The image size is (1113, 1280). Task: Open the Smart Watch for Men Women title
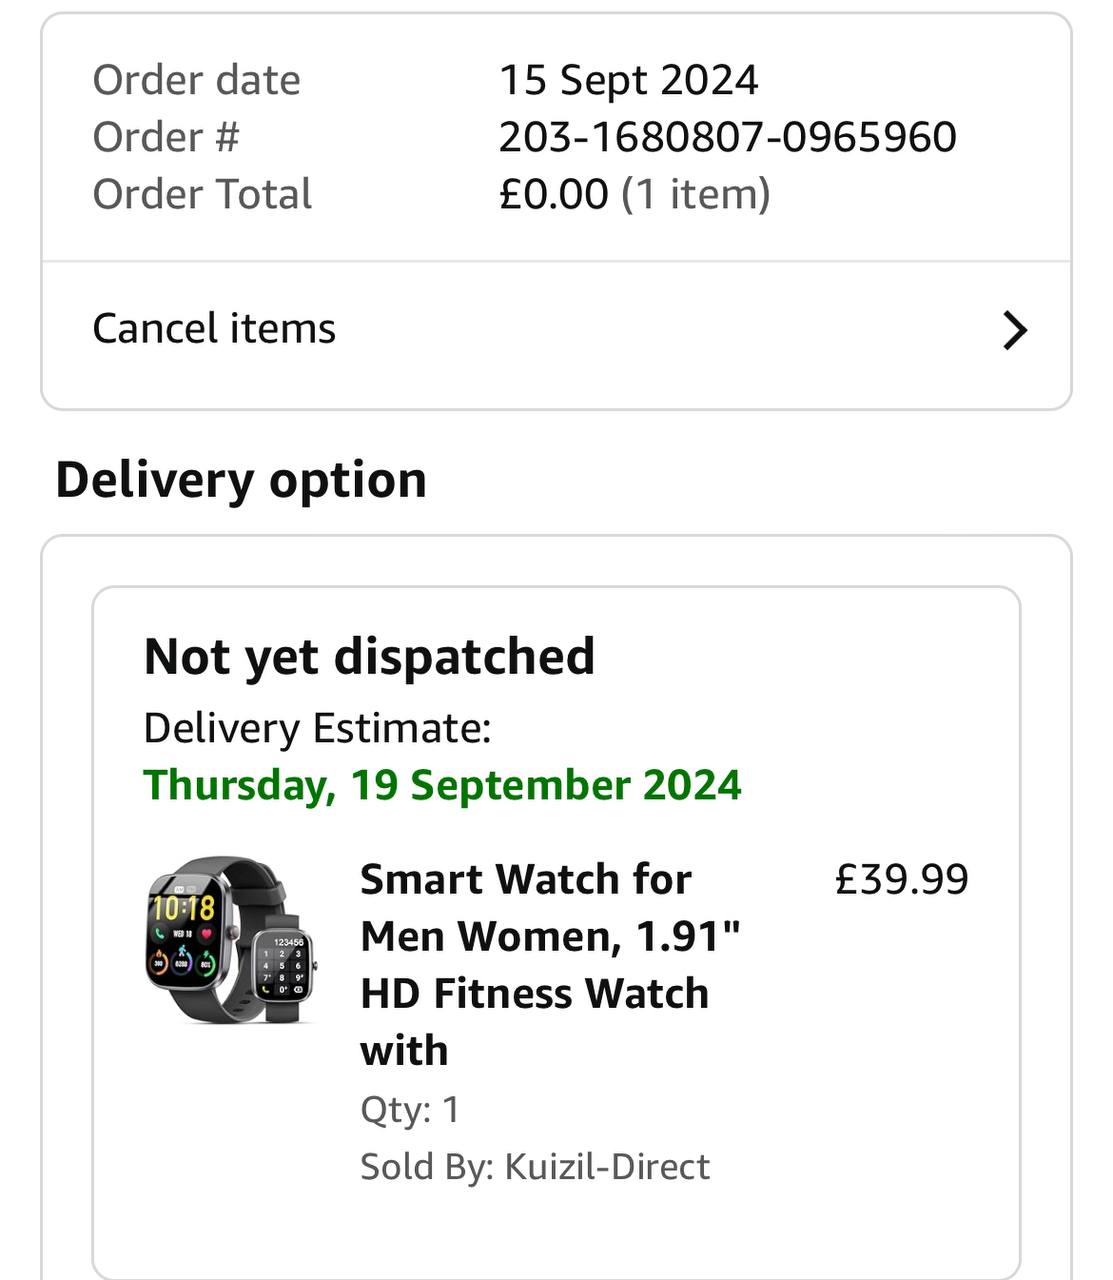click(x=550, y=965)
